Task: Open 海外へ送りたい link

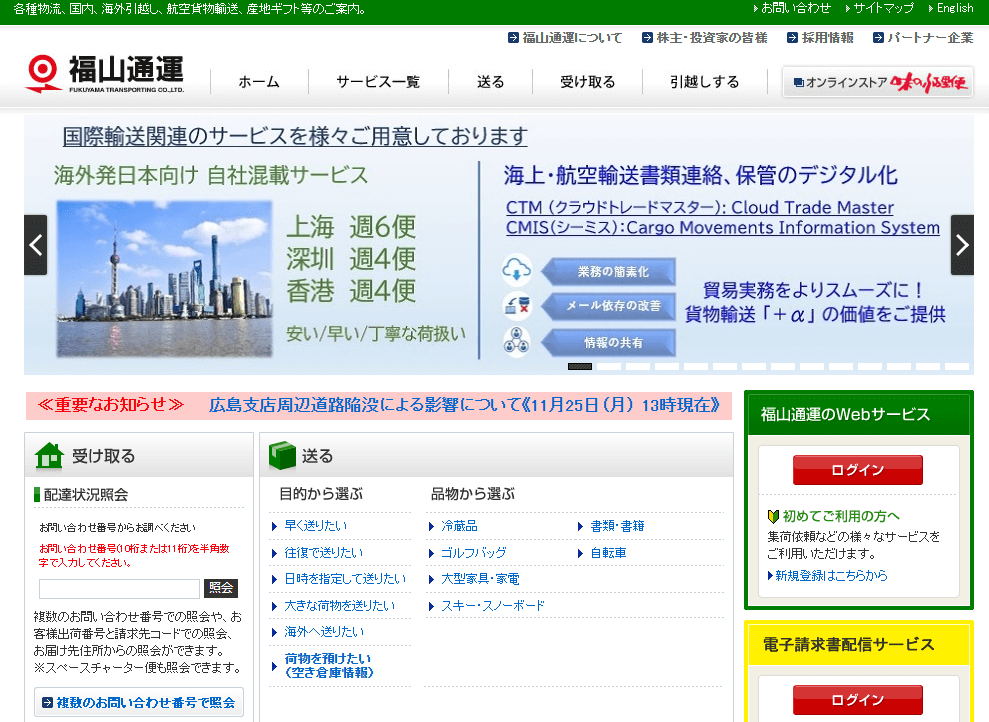Action: [324, 632]
